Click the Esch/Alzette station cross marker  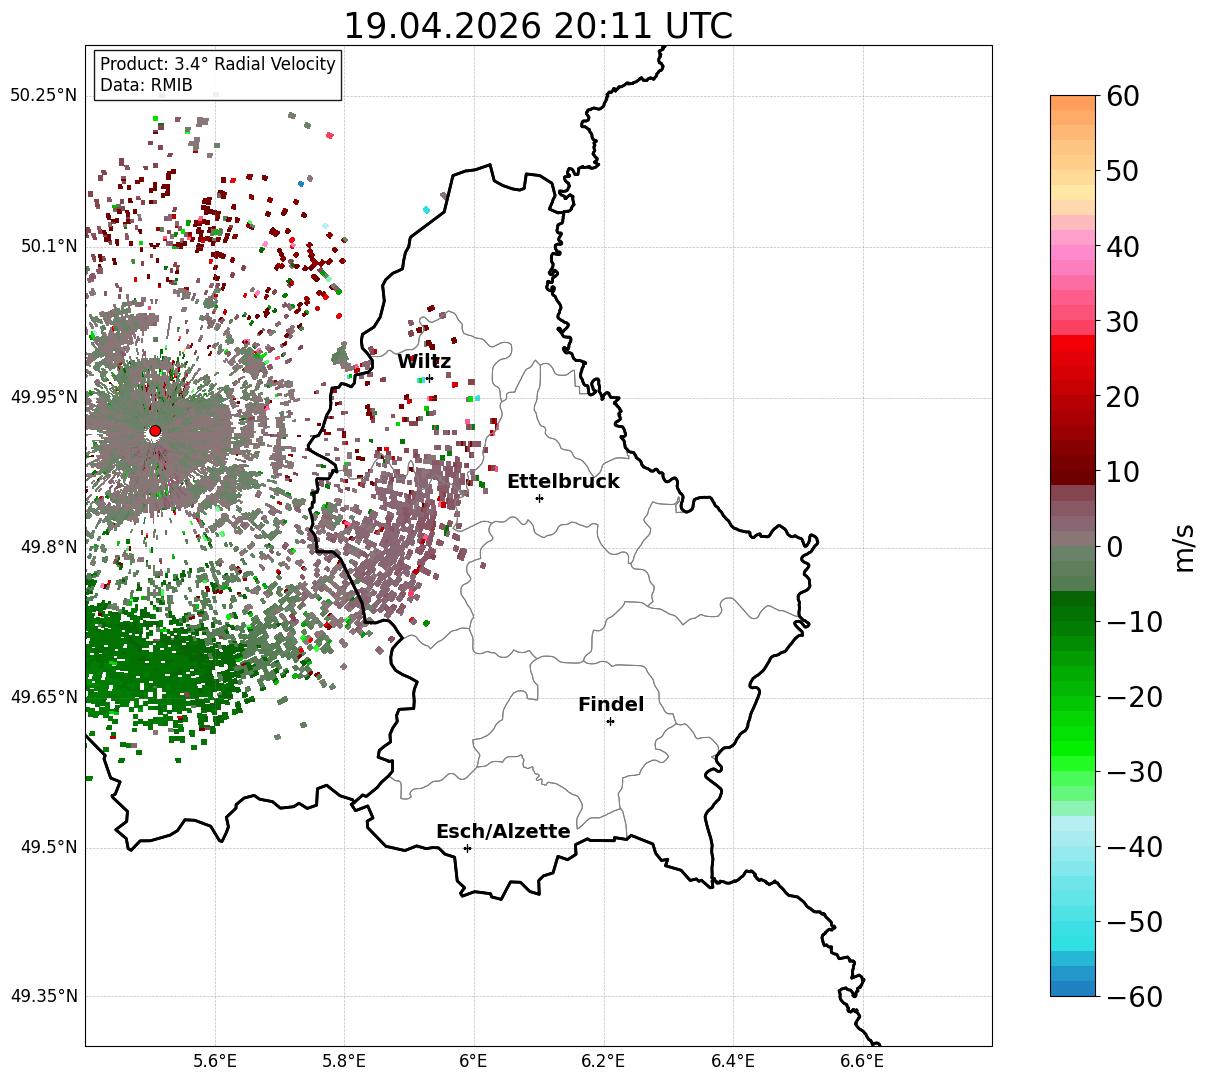click(x=467, y=848)
